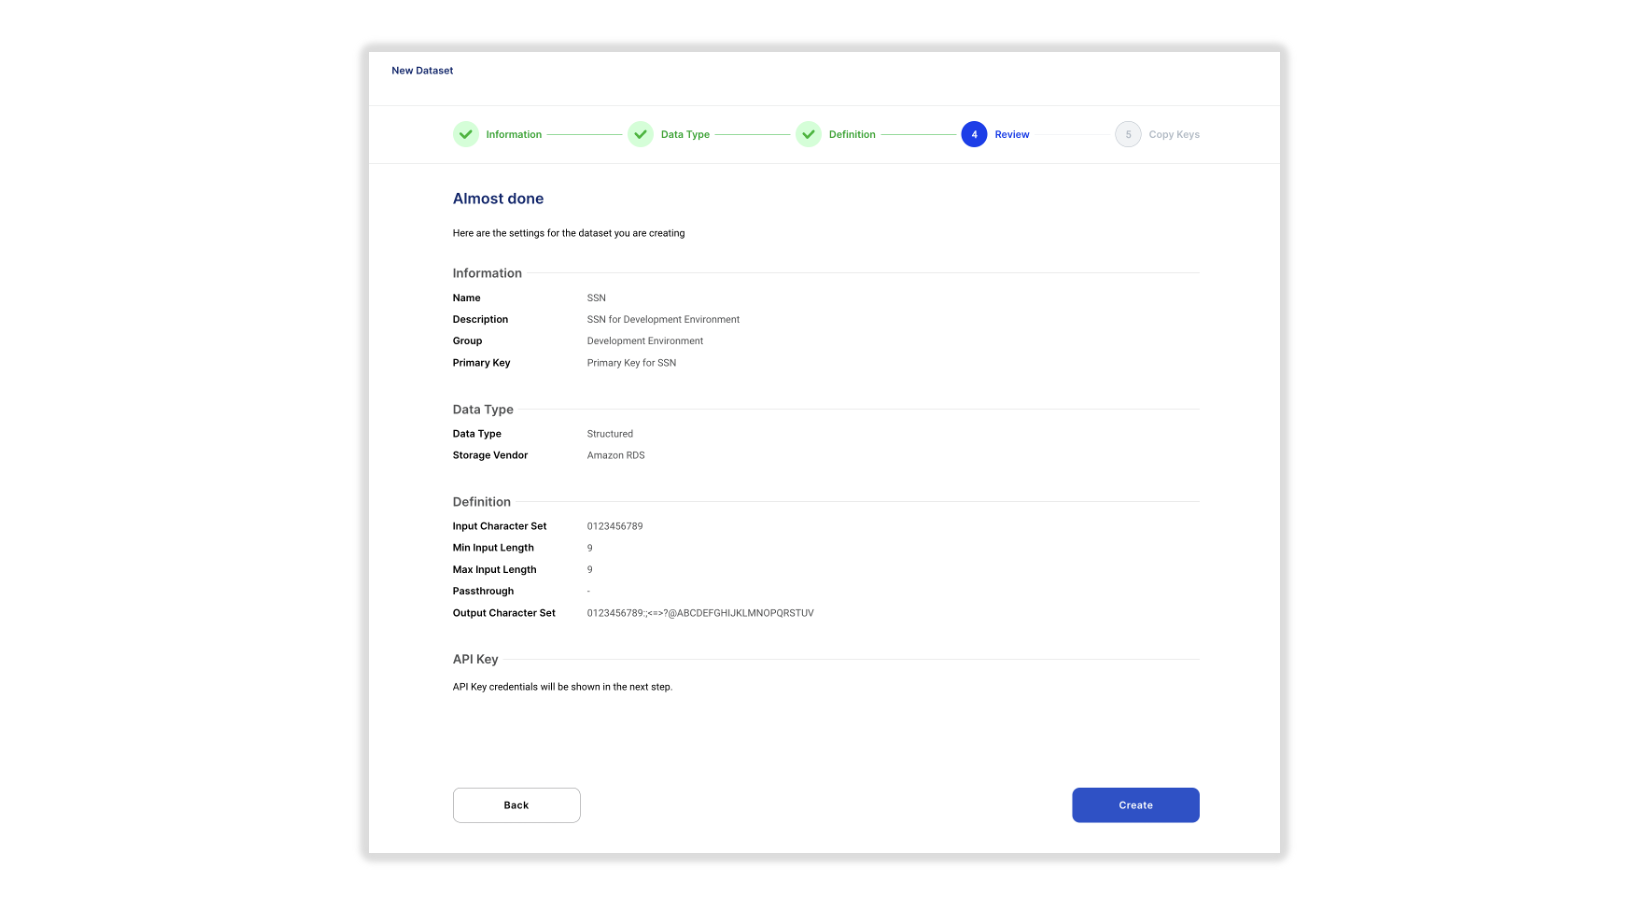The height and width of the screenshot is (910, 1652).
Task: Click Input Character Set value 0123456789
Action: (x=615, y=526)
